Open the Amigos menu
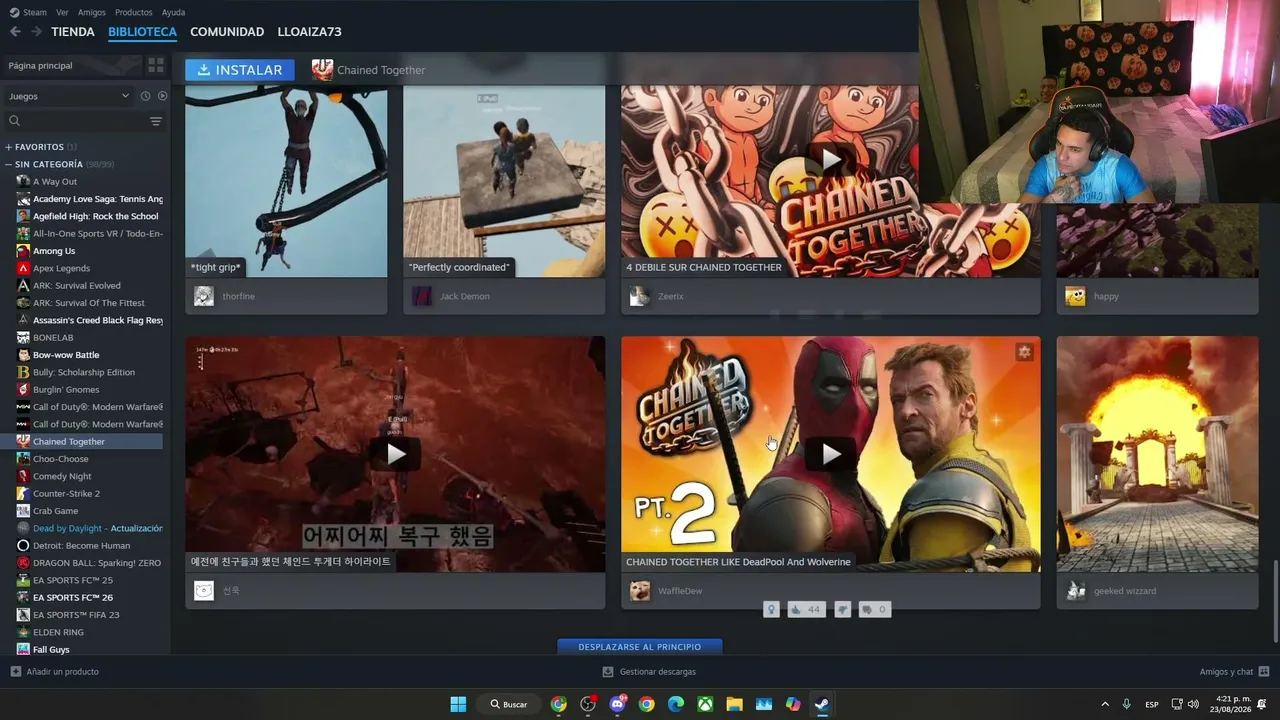The width and height of the screenshot is (1280, 720). click(x=92, y=12)
